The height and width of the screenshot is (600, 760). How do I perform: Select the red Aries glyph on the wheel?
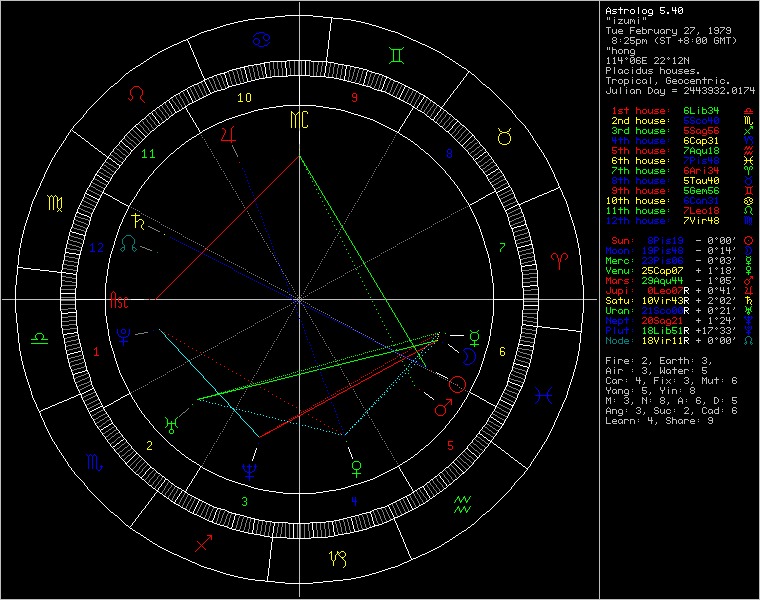559,261
